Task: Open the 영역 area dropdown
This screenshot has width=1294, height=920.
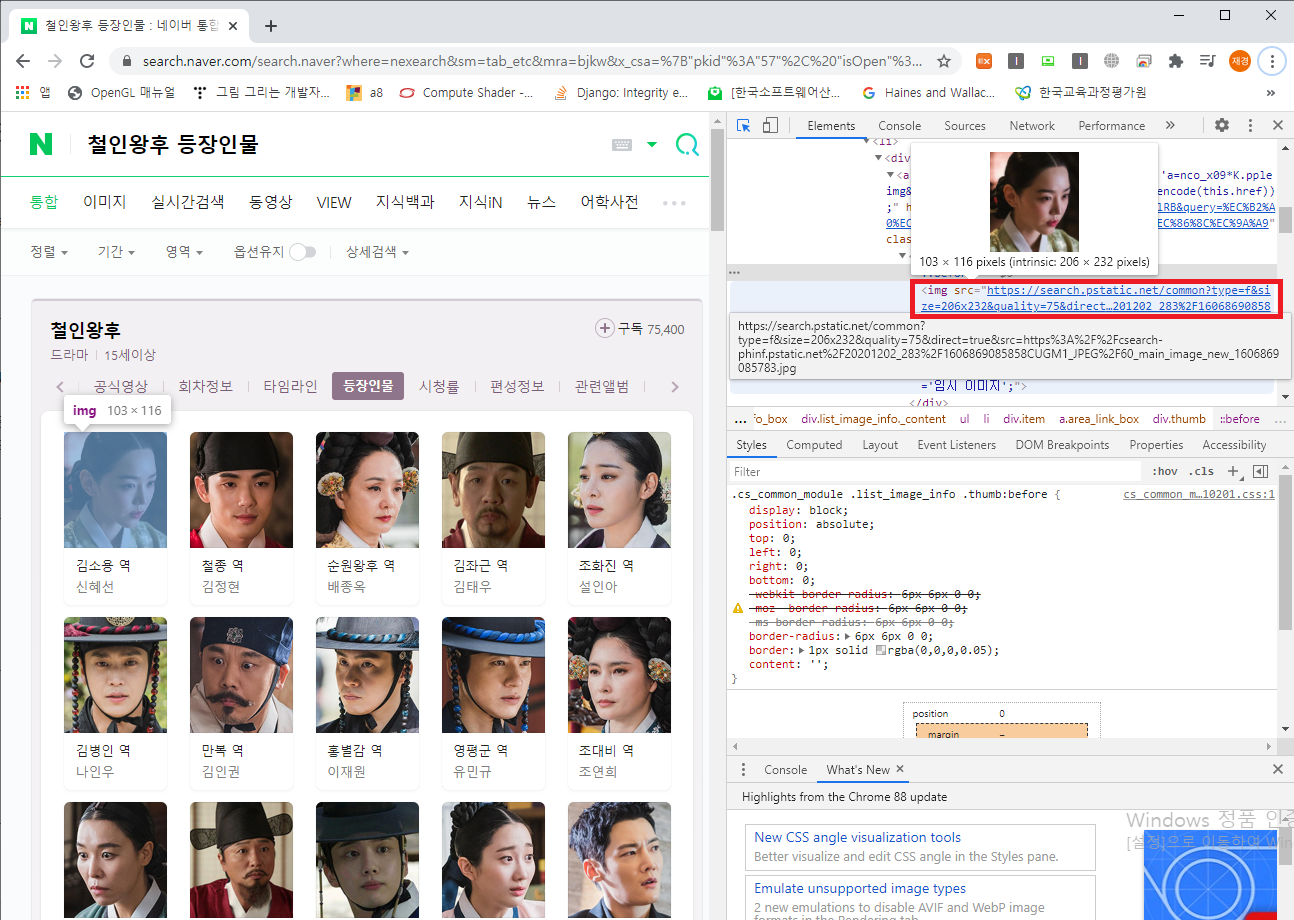Action: click(x=184, y=252)
